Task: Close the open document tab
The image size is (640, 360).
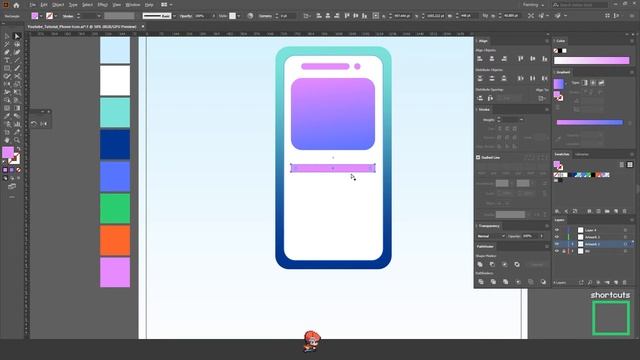Action: click(x=142, y=27)
